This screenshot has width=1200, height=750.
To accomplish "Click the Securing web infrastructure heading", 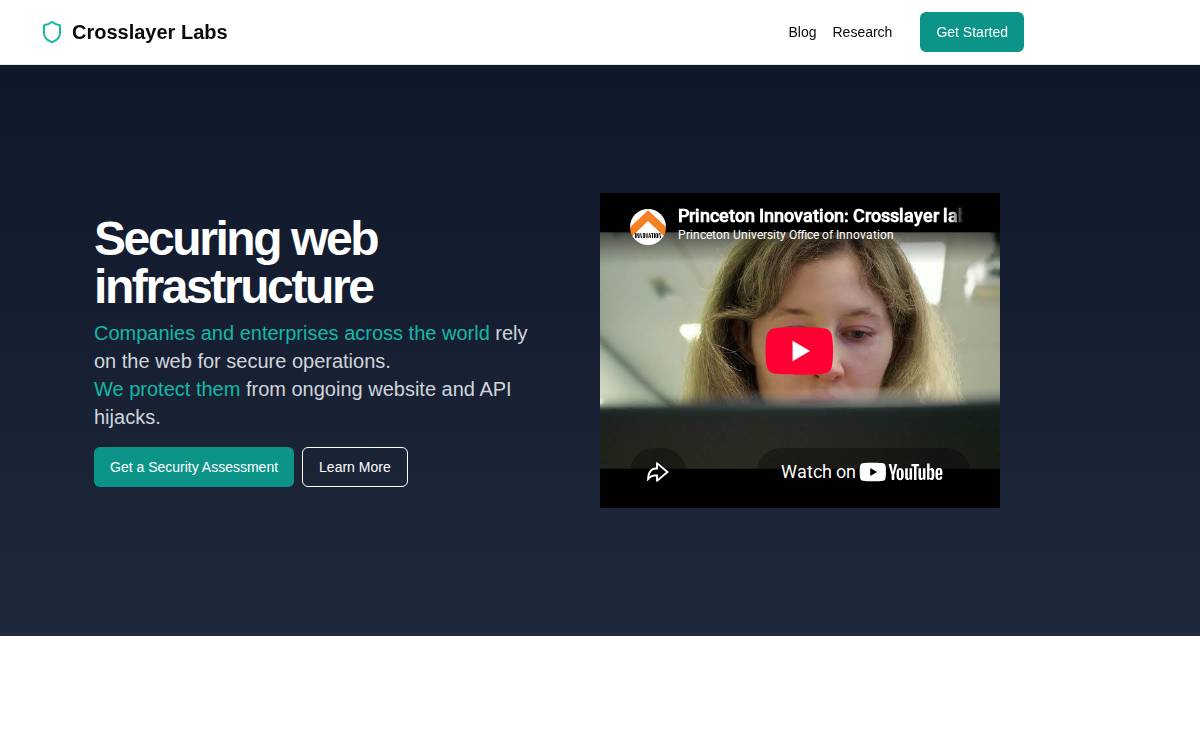I will pos(236,263).
